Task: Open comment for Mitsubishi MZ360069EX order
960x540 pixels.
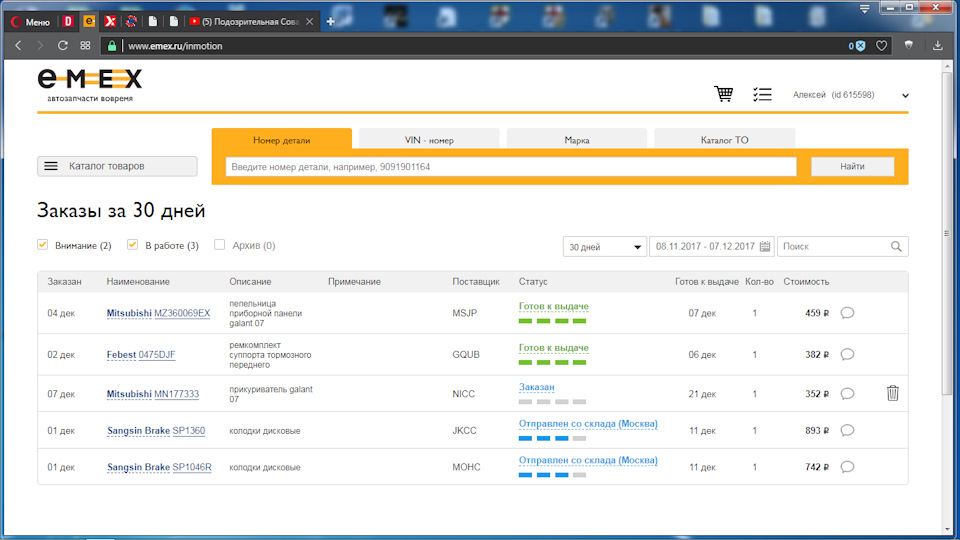Action: tap(847, 313)
